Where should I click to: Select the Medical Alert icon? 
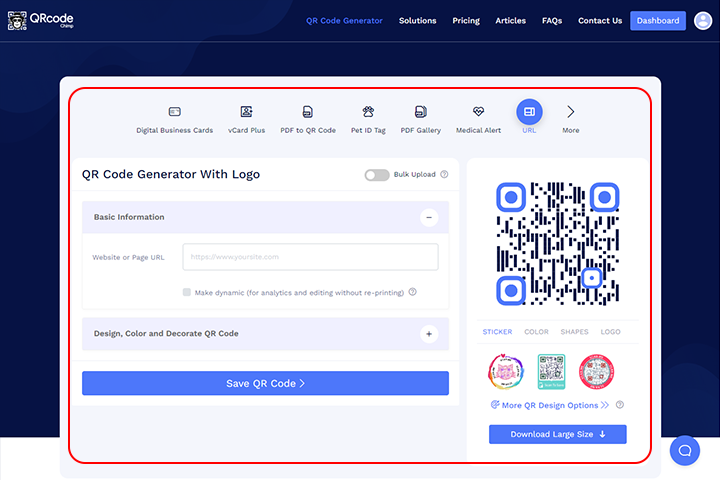pos(478,112)
